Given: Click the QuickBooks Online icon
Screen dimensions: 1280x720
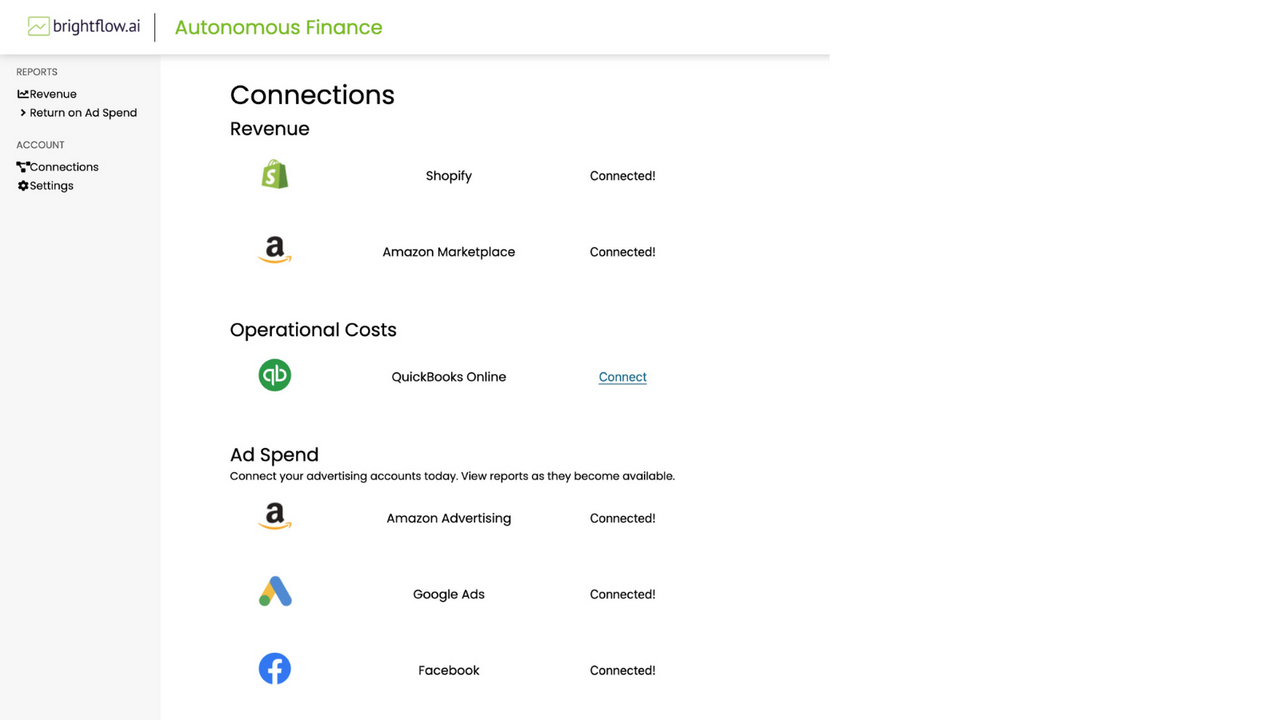Looking at the screenshot, I should pyautogui.click(x=274, y=375).
